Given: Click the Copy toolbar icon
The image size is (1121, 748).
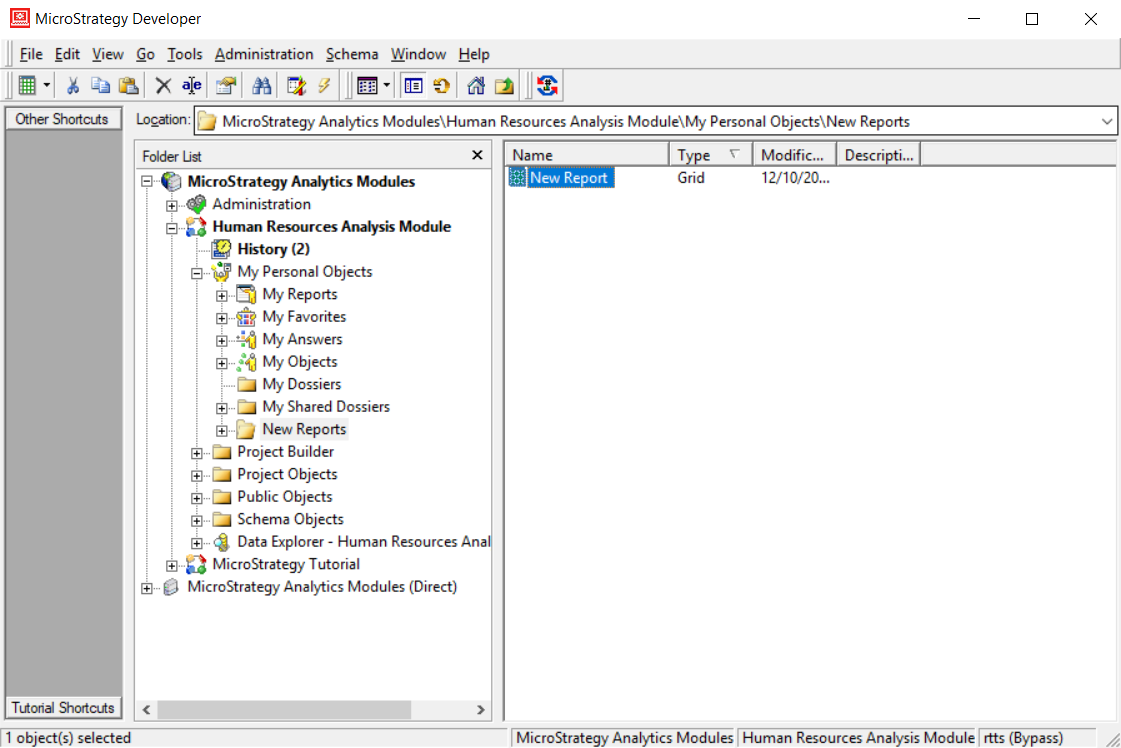Looking at the screenshot, I should coord(100,86).
